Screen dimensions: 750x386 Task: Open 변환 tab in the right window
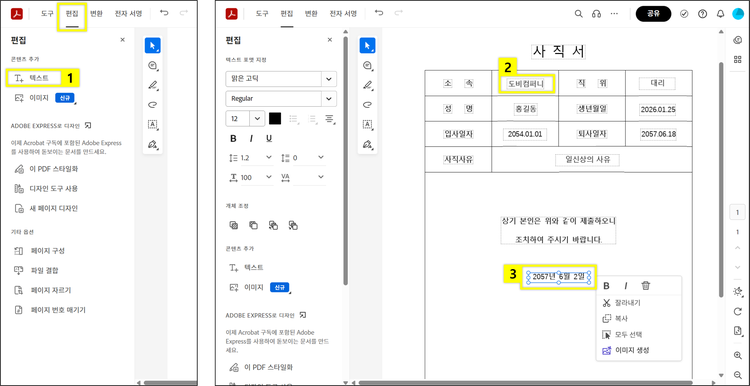[311, 14]
